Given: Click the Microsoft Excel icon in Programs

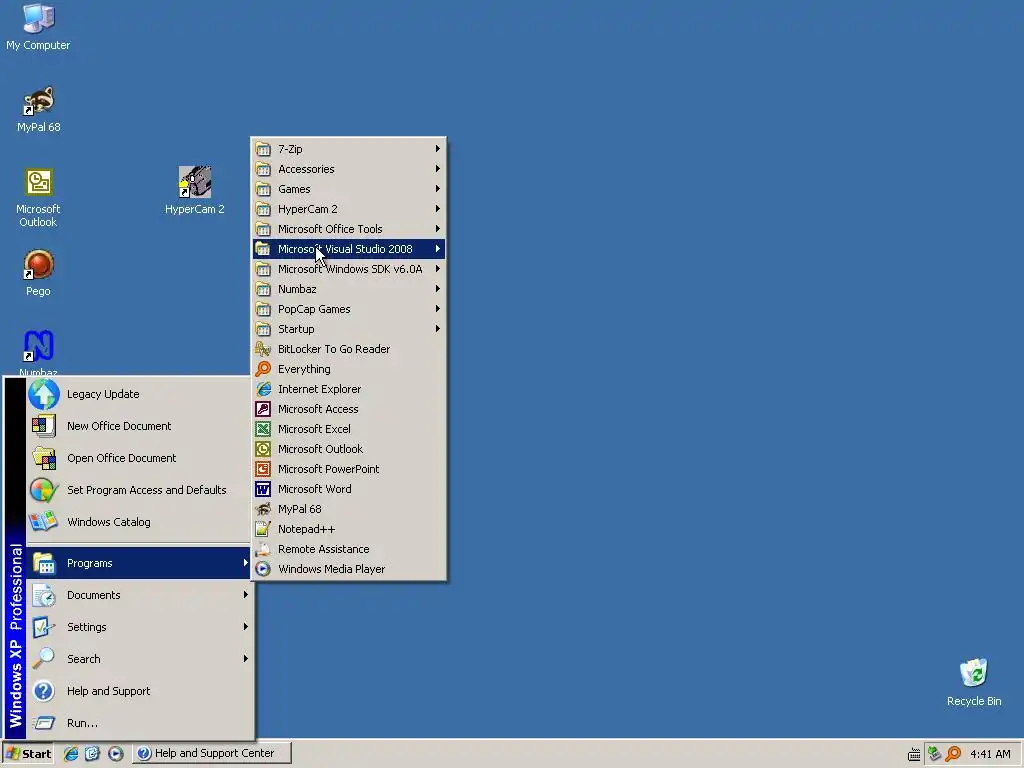Looking at the screenshot, I should [x=263, y=429].
